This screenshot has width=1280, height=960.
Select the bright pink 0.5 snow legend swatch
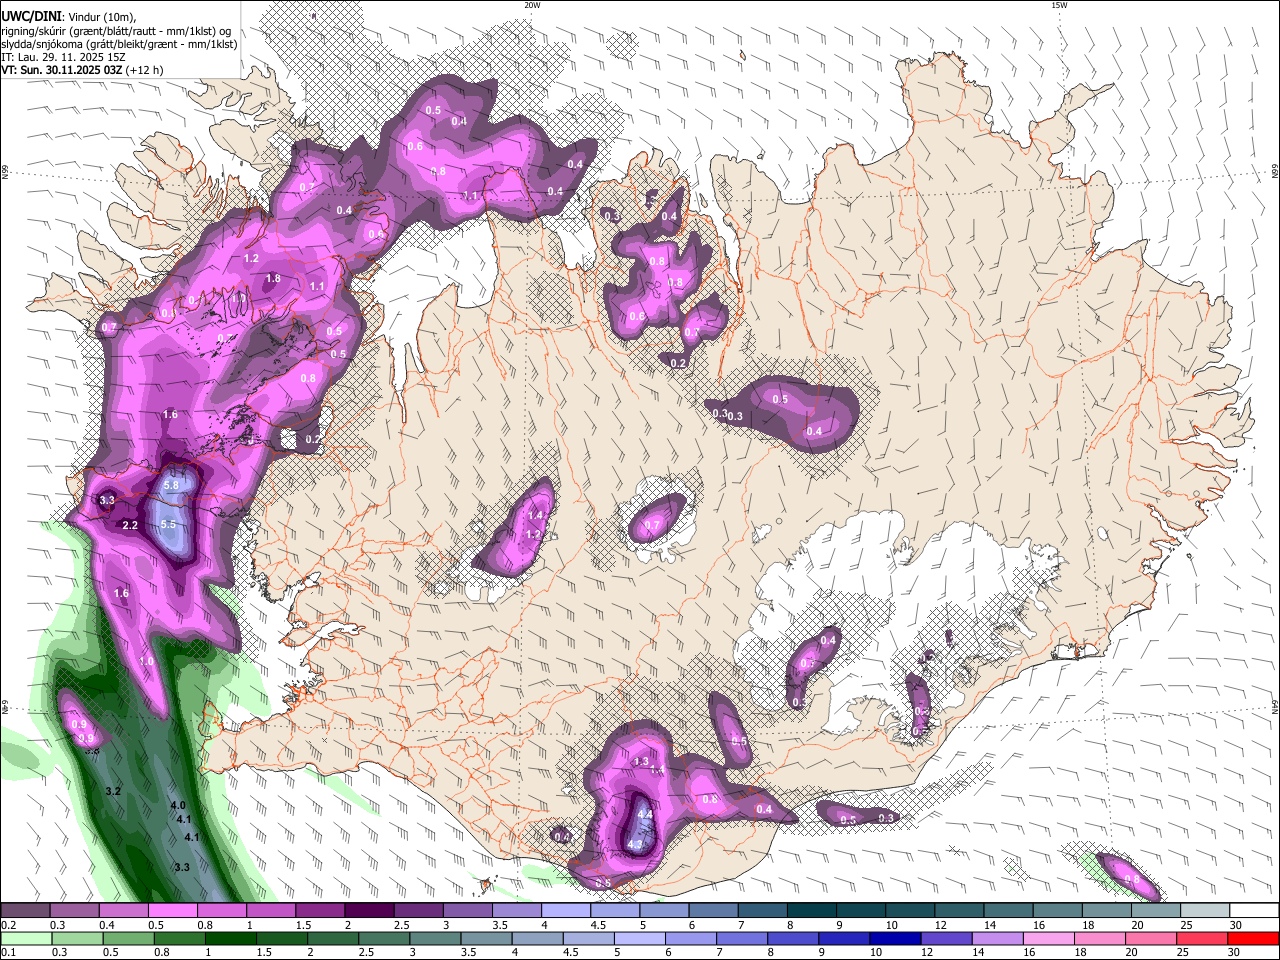point(173,910)
